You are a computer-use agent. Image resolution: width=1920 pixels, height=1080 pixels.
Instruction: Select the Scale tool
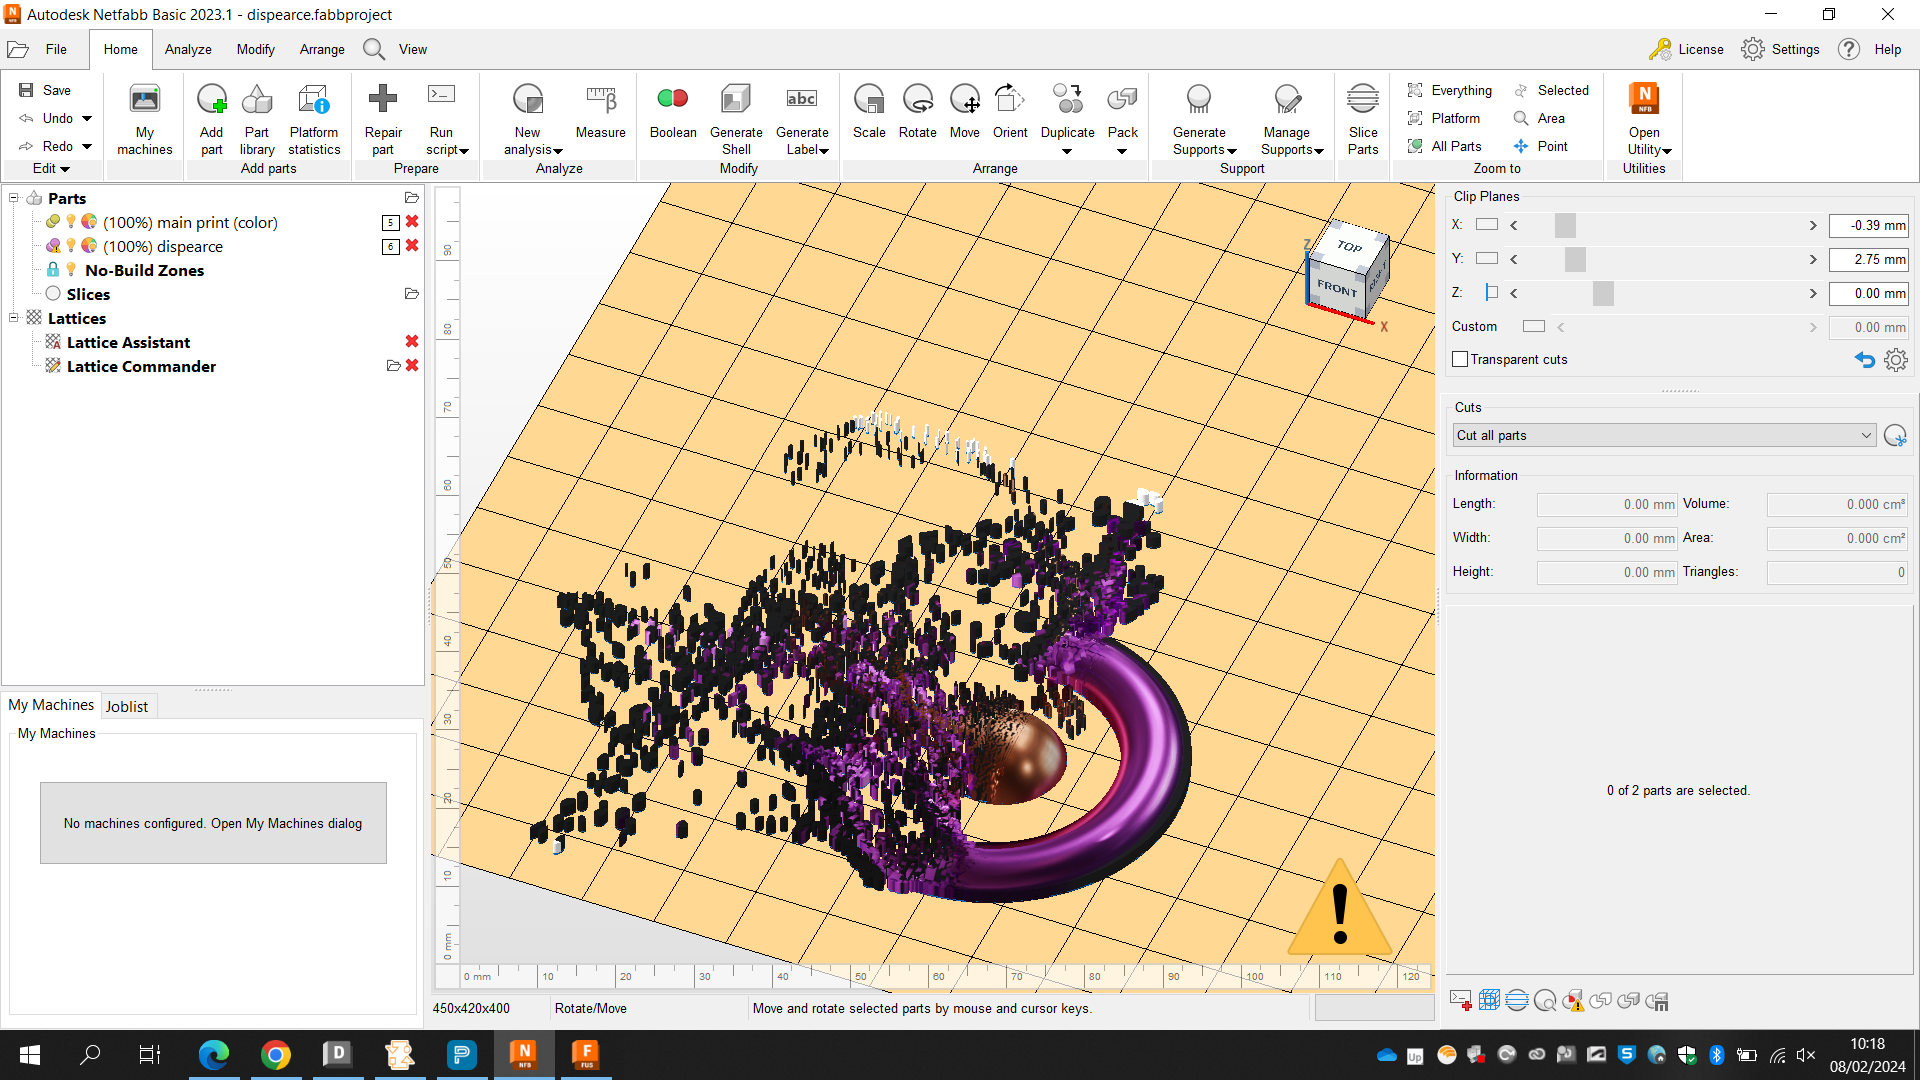coord(869,112)
